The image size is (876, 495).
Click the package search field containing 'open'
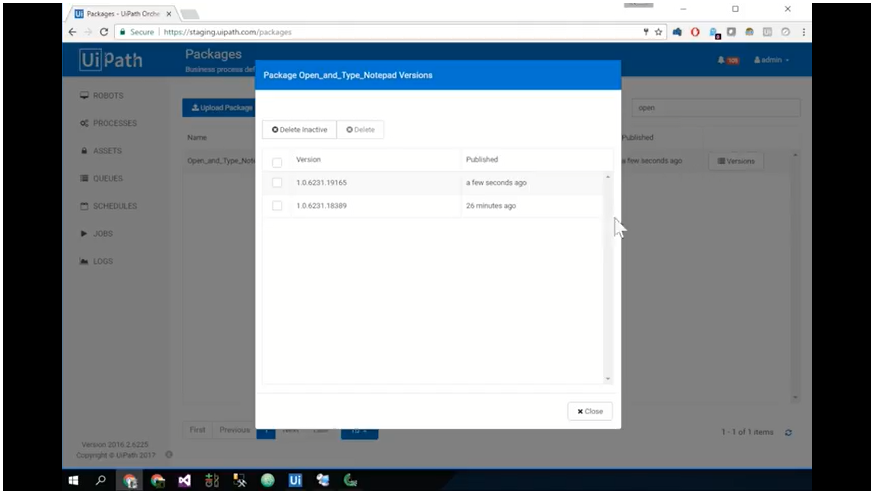[716, 108]
